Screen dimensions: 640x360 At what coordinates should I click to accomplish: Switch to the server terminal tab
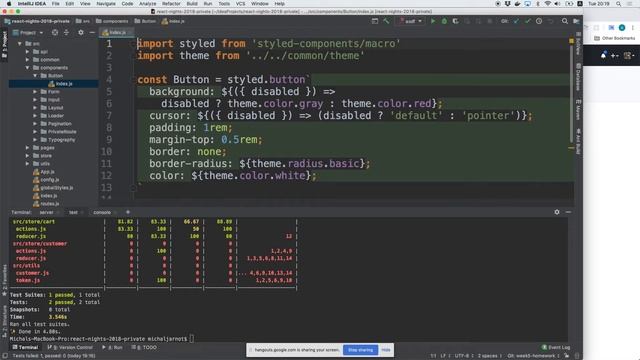46,212
